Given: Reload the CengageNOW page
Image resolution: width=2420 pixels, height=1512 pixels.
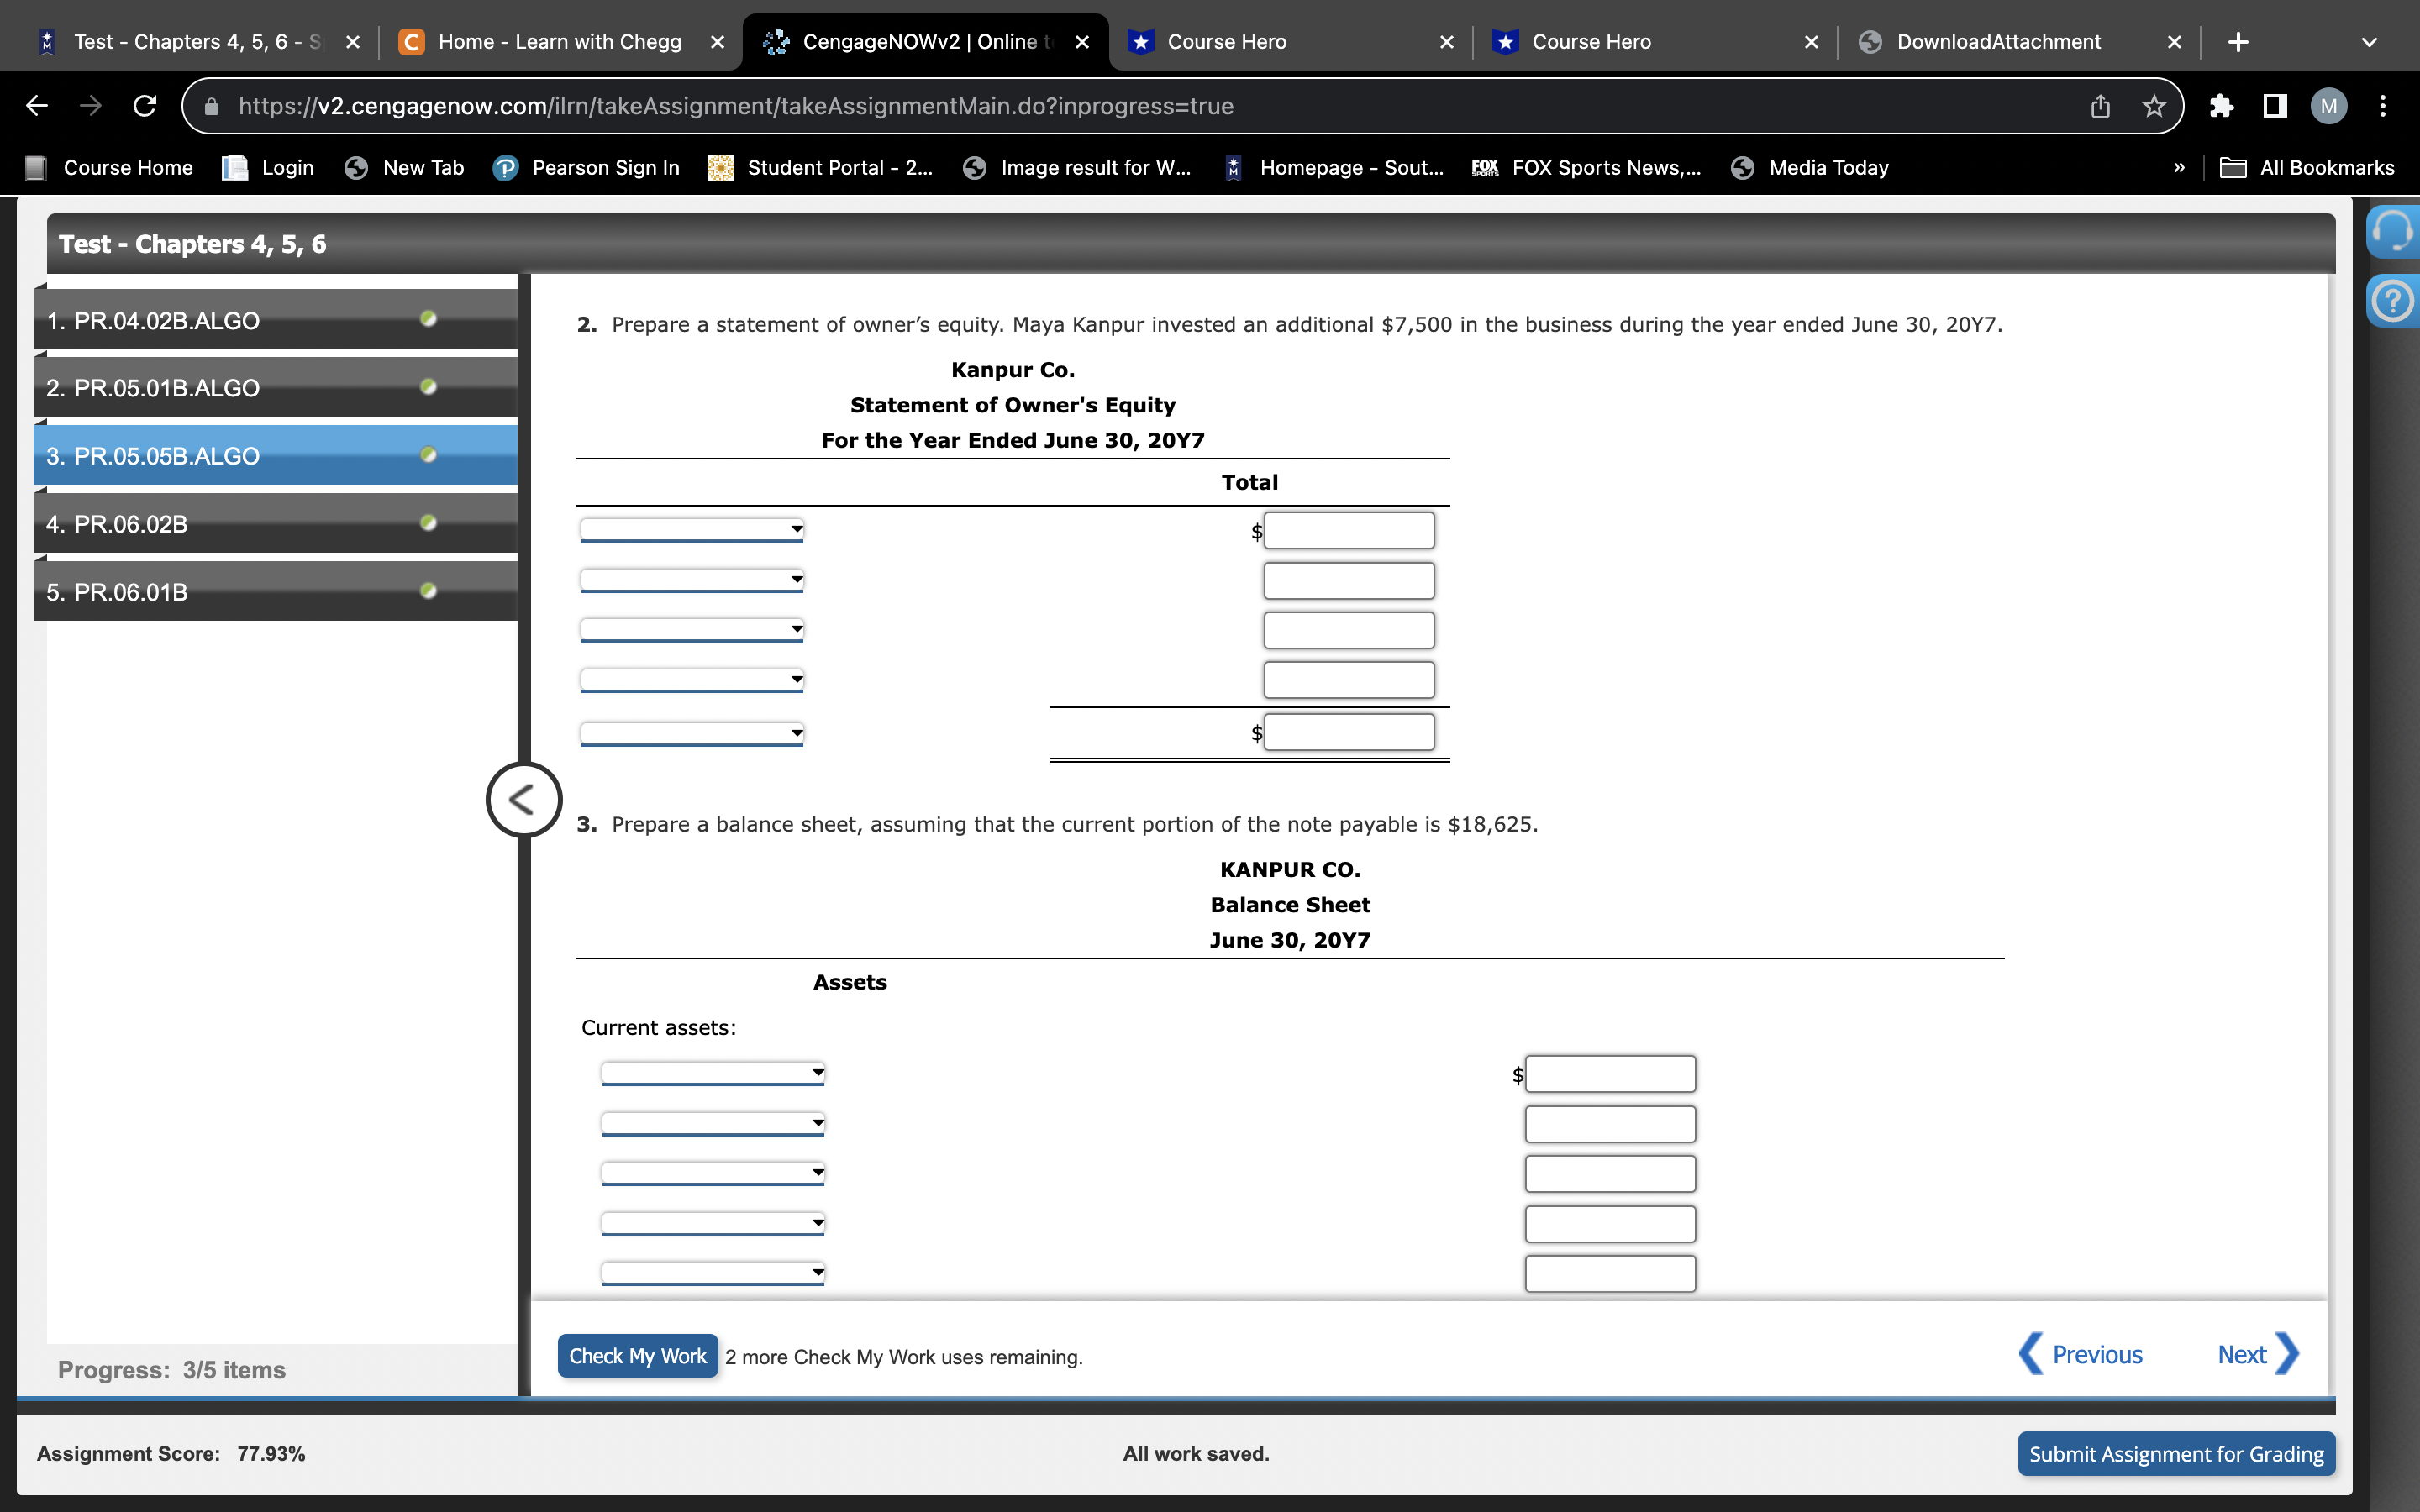Looking at the screenshot, I should tap(143, 106).
